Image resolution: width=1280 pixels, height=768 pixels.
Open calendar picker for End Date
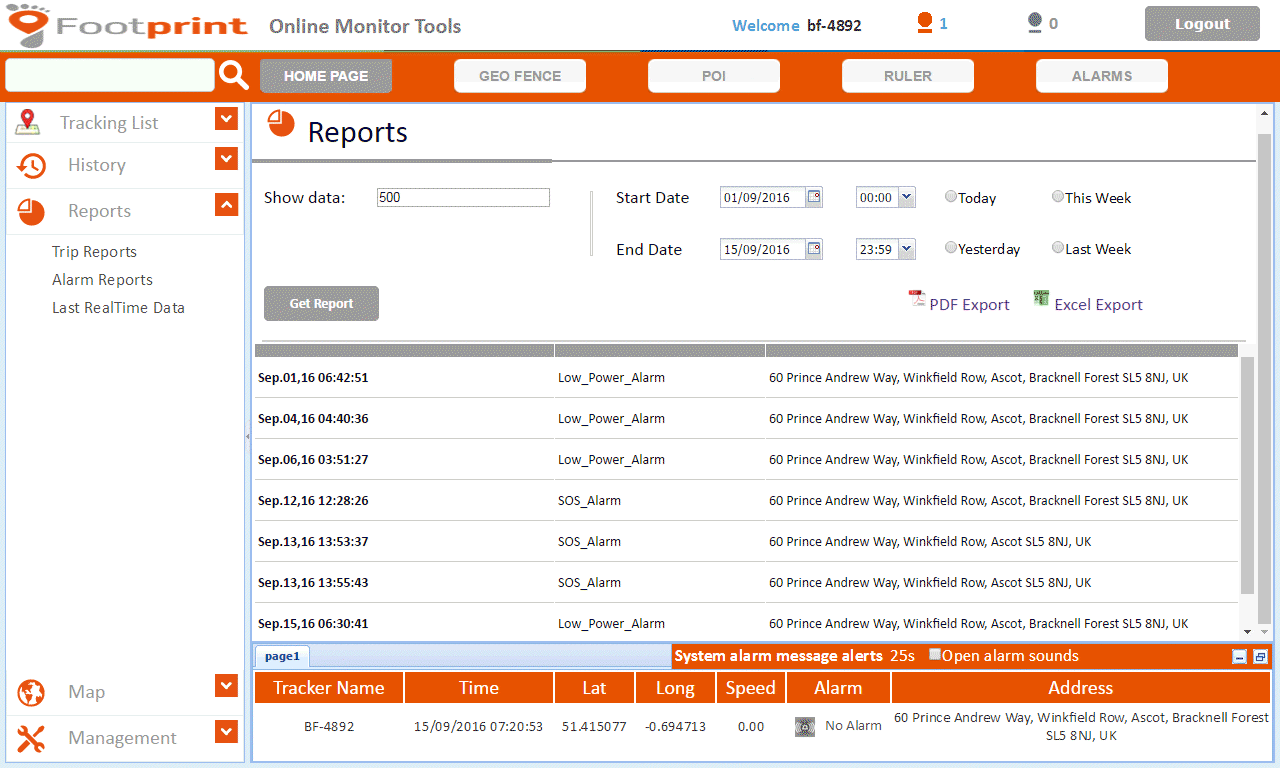click(x=814, y=249)
